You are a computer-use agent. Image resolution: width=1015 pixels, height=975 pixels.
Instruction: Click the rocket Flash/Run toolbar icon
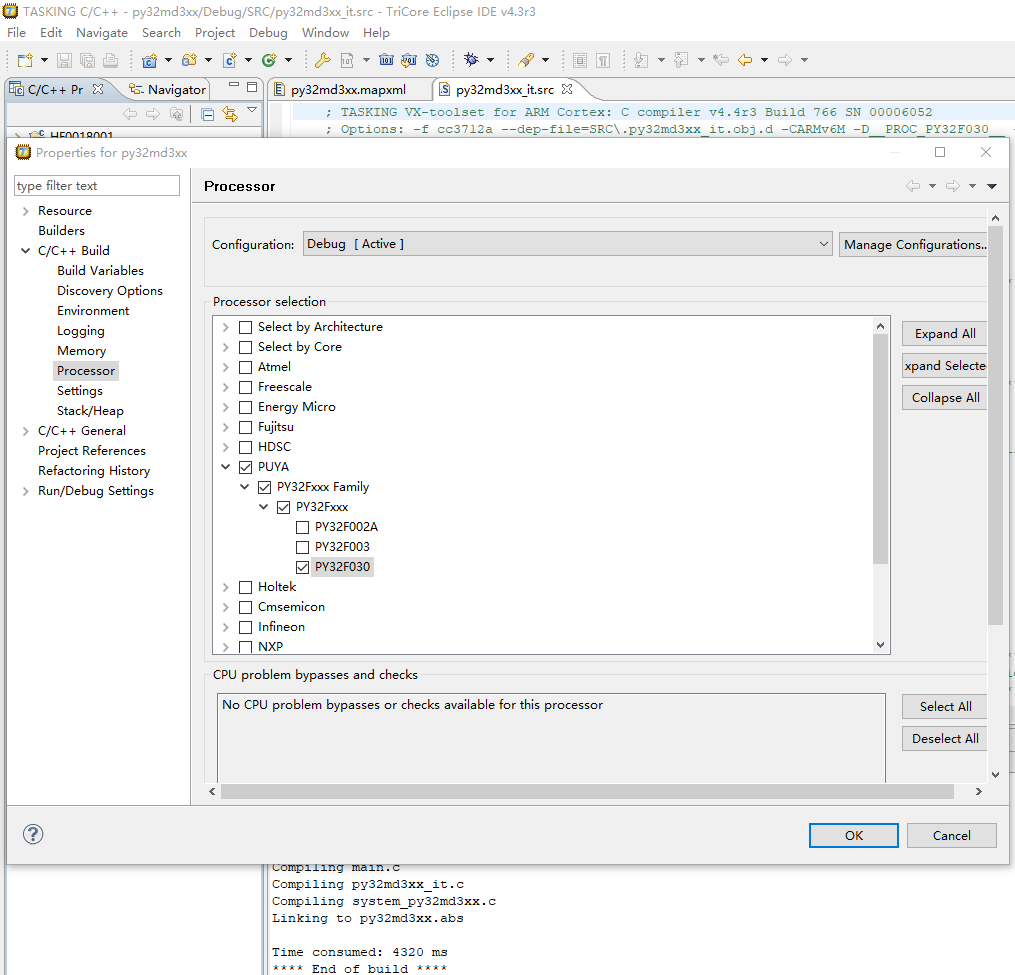[527, 60]
